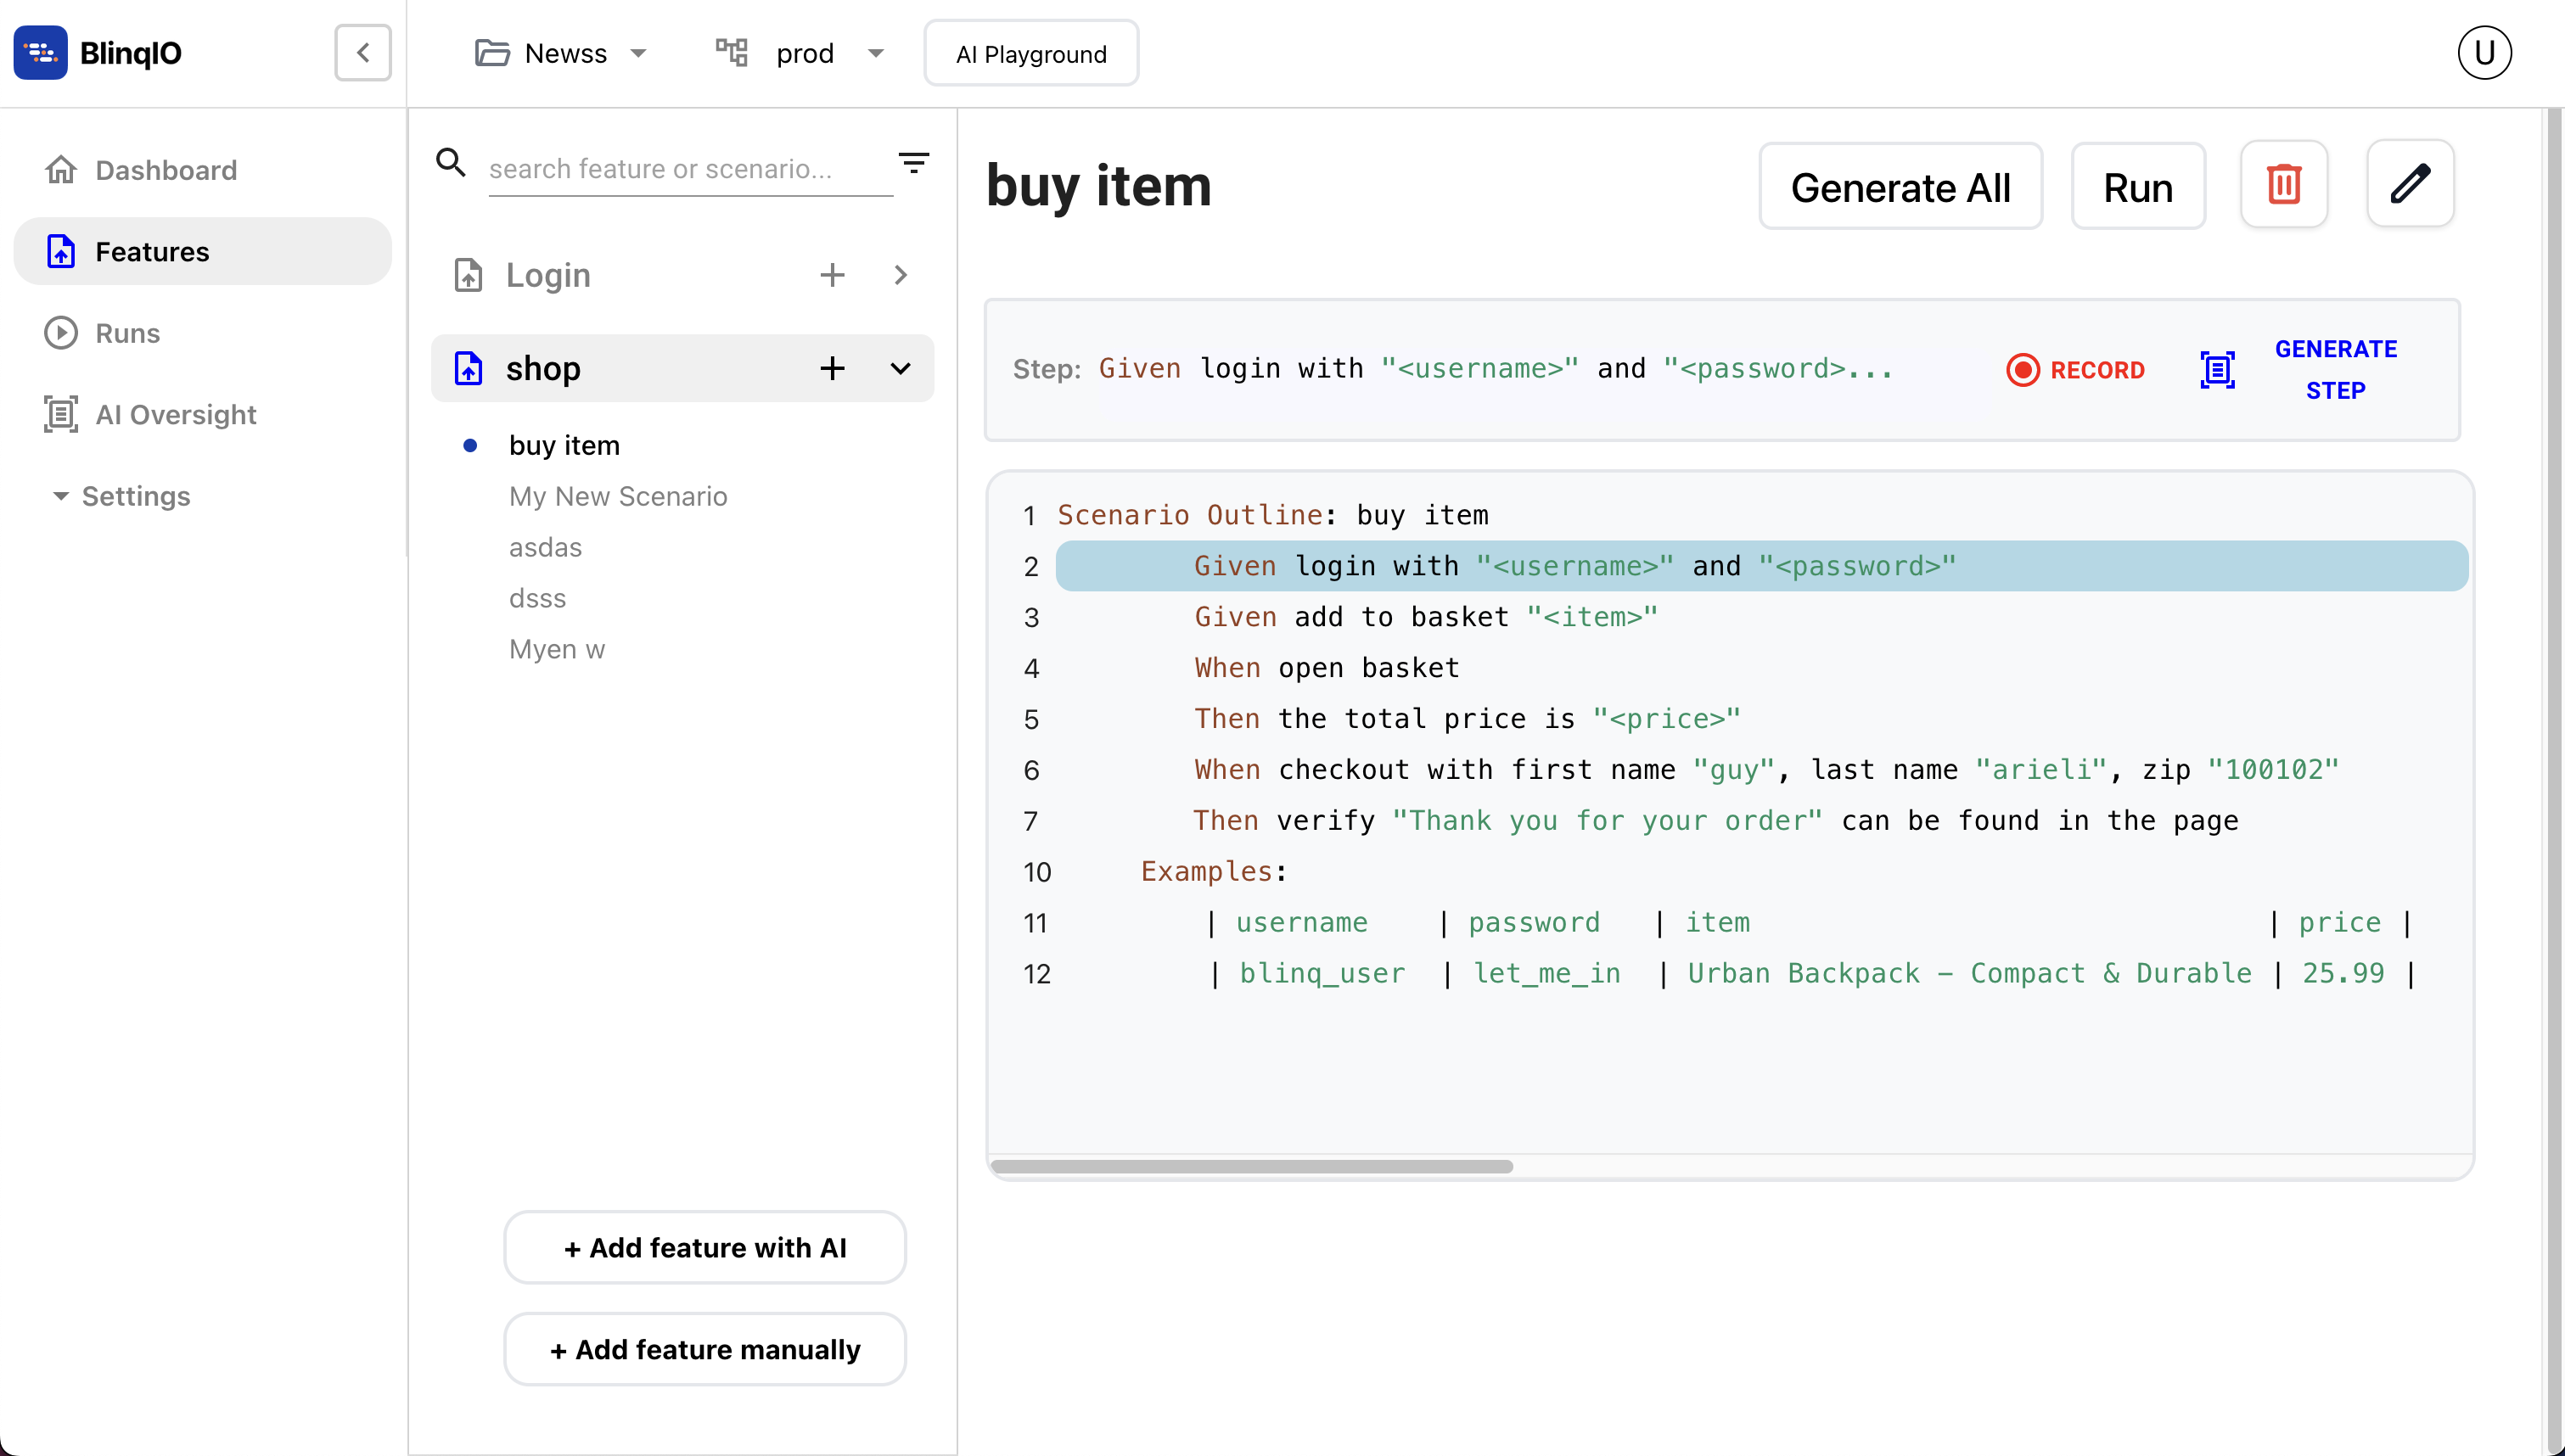This screenshot has height=1456, width=2565.
Task: Add a scenario to the shop feature
Action: coord(832,368)
